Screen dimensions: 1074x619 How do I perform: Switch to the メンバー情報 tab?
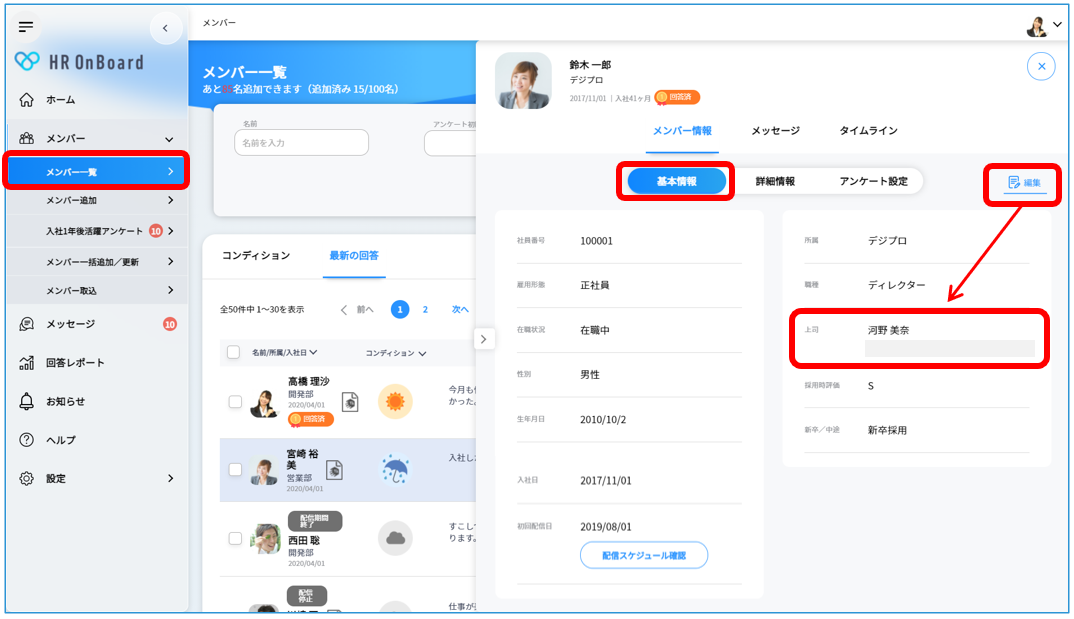682,131
